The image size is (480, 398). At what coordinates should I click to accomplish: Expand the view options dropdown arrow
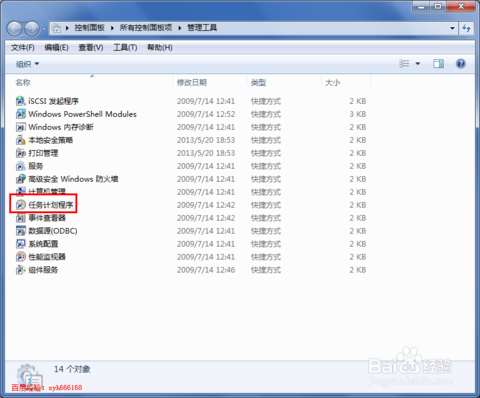click(418, 63)
